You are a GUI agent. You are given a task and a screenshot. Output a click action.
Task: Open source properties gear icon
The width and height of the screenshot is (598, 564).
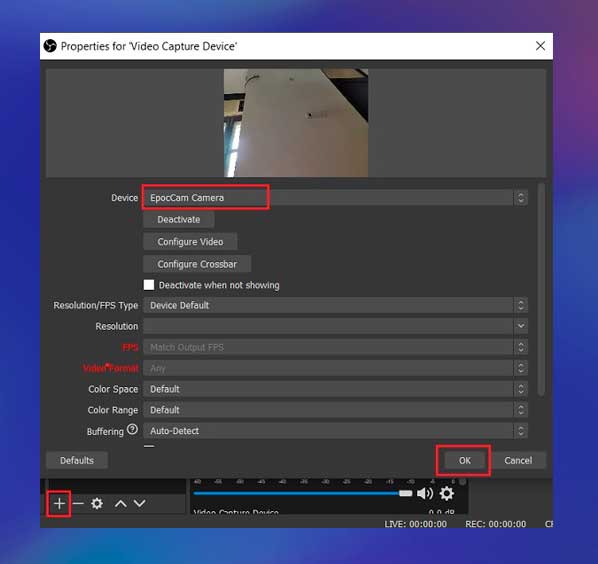(97, 504)
